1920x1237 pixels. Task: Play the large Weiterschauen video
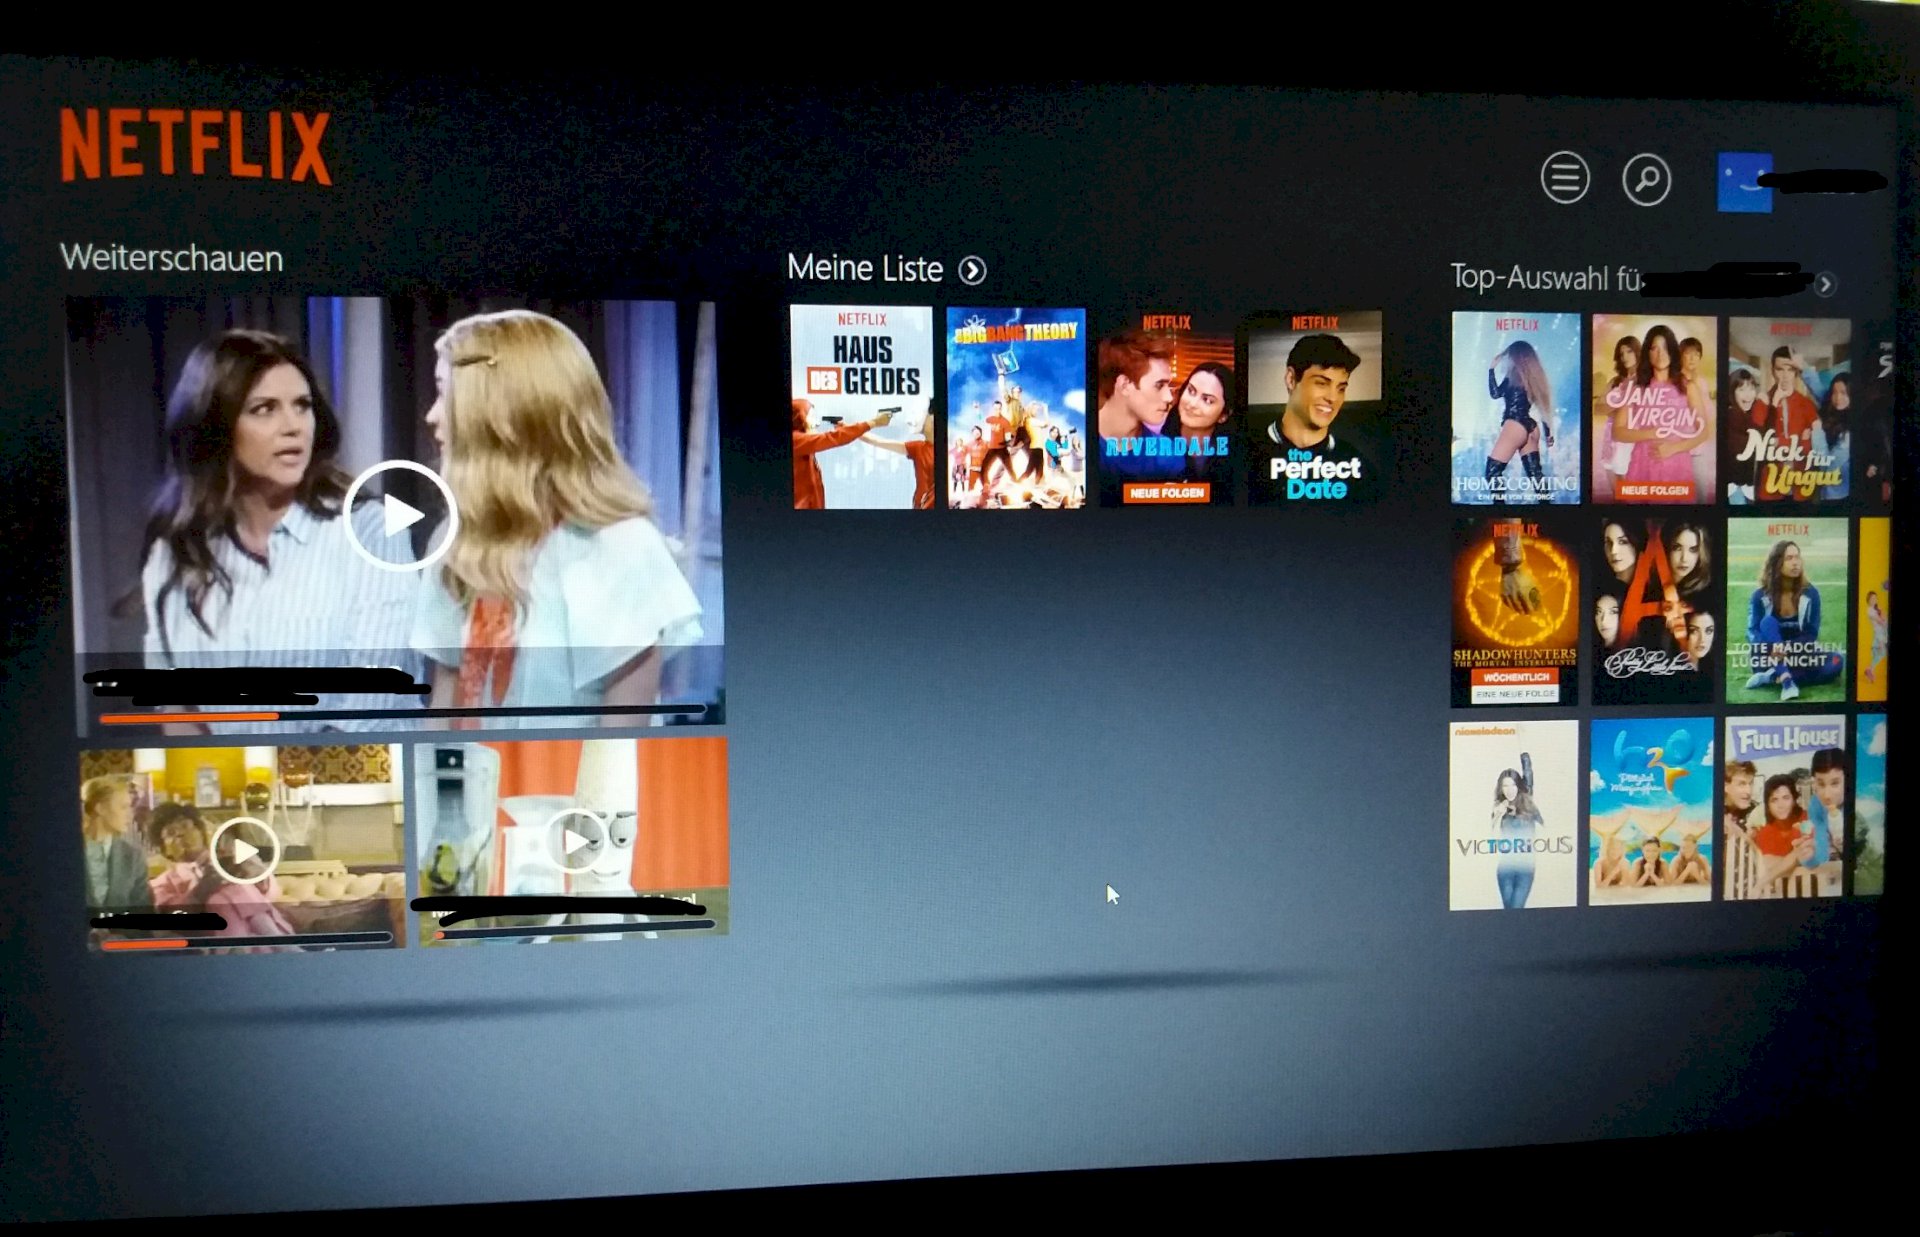tap(400, 515)
